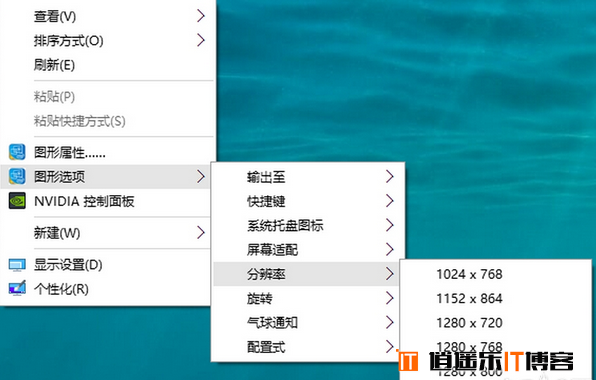Click the monitor icon beside 显示设置(D)

click(x=17, y=265)
